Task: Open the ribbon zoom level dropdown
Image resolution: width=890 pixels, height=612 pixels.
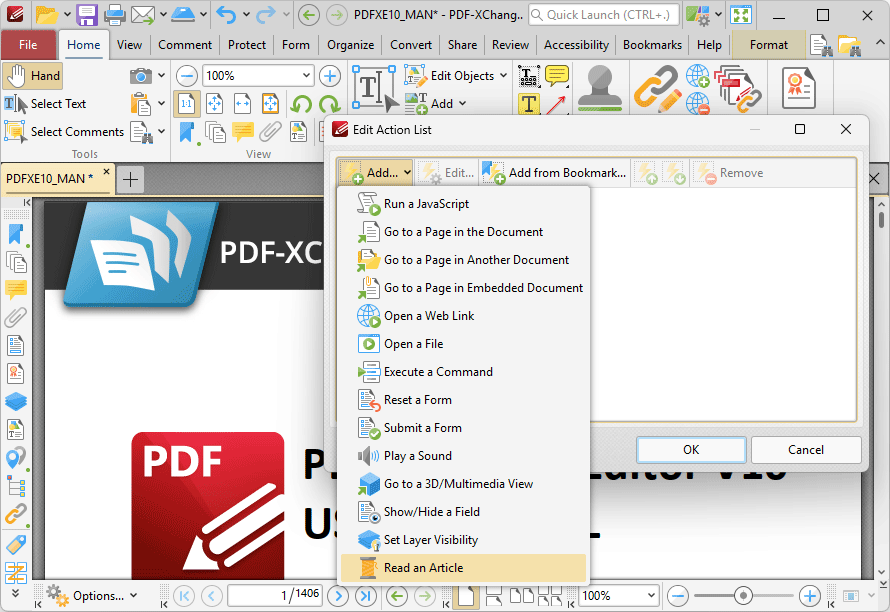Action: pos(306,76)
